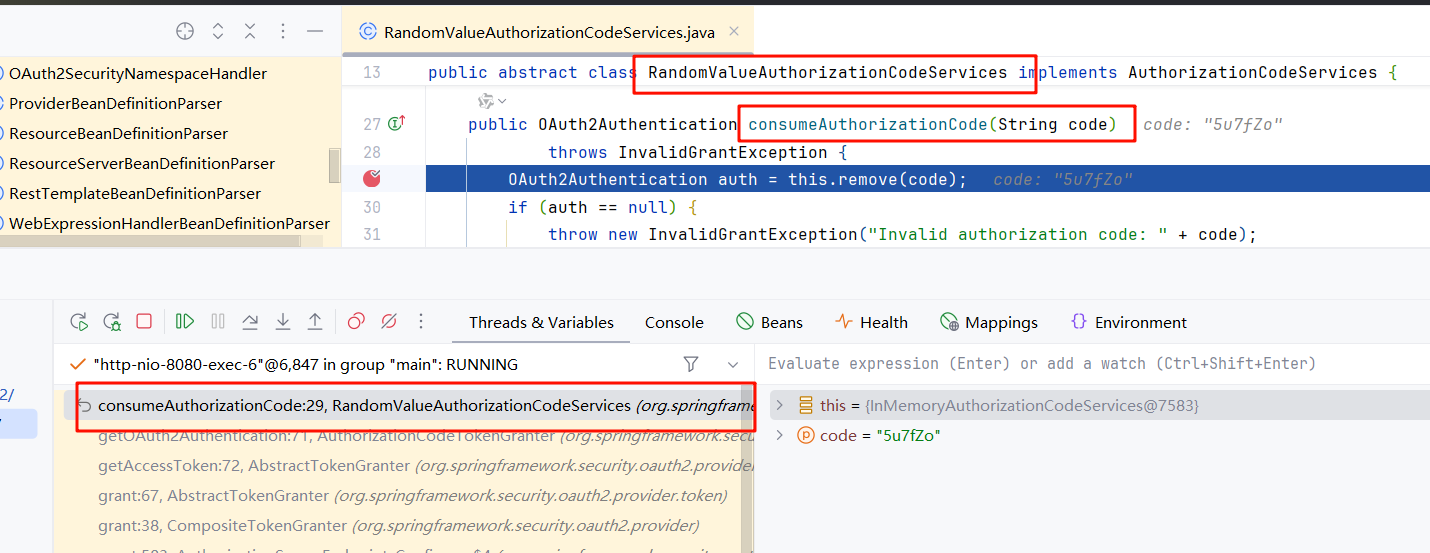Click InvalidGrantException in throws clause
The height and width of the screenshot is (553, 1430).
723,152
